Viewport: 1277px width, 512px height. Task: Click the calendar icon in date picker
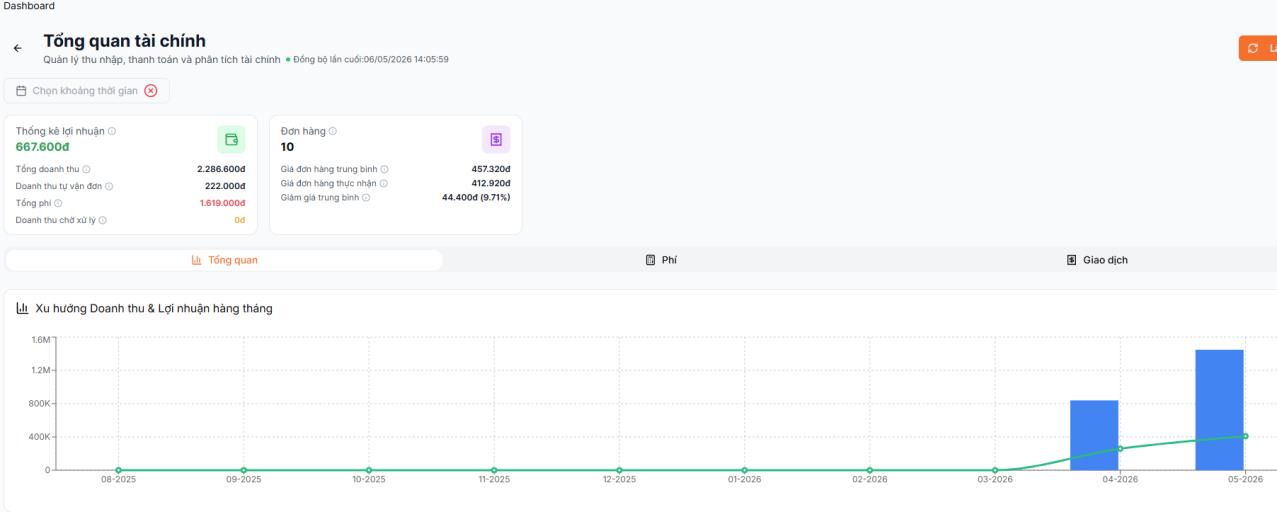point(21,91)
